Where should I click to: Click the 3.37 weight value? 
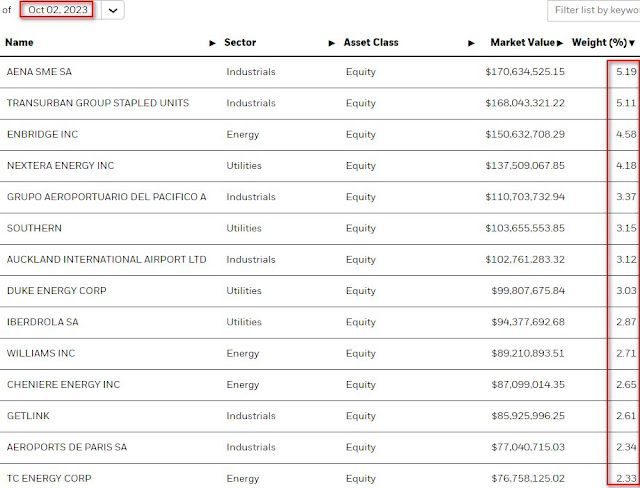[x=626, y=197]
